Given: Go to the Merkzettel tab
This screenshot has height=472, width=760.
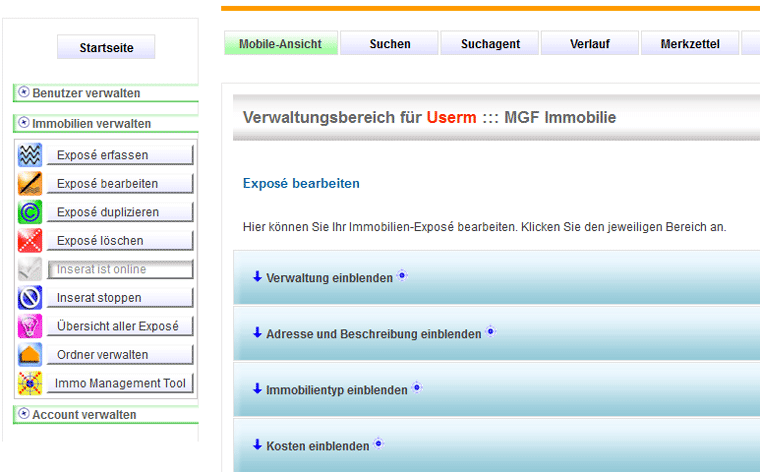Looking at the screenshot, I should click(x=690, y=44).
